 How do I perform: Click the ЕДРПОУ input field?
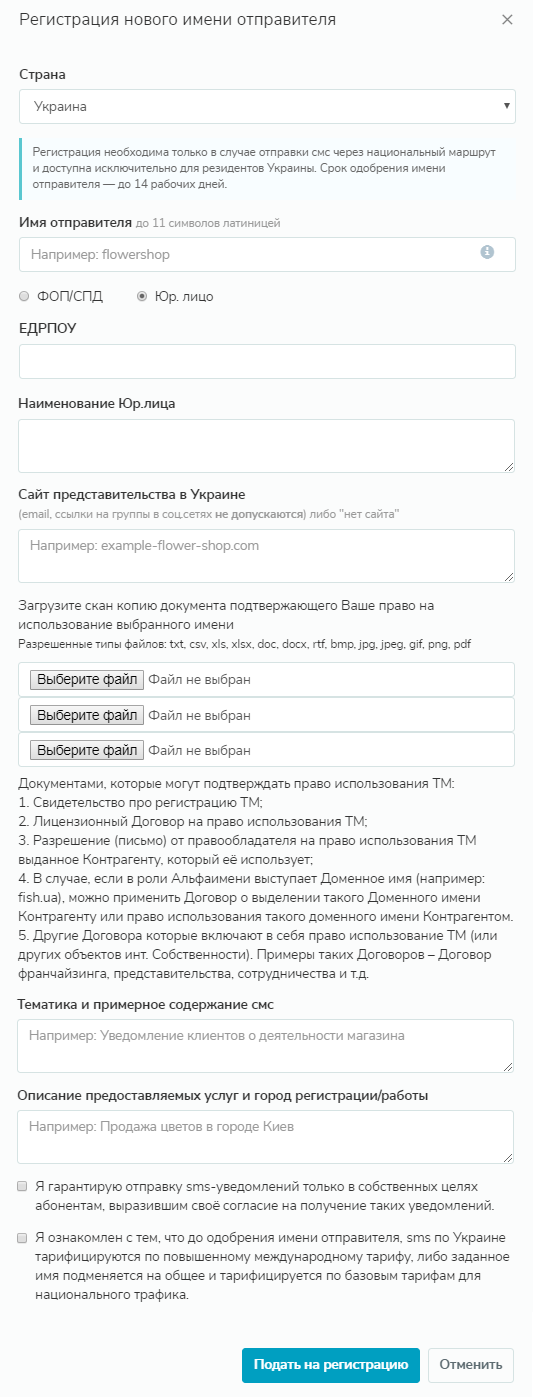pos(267,361)
